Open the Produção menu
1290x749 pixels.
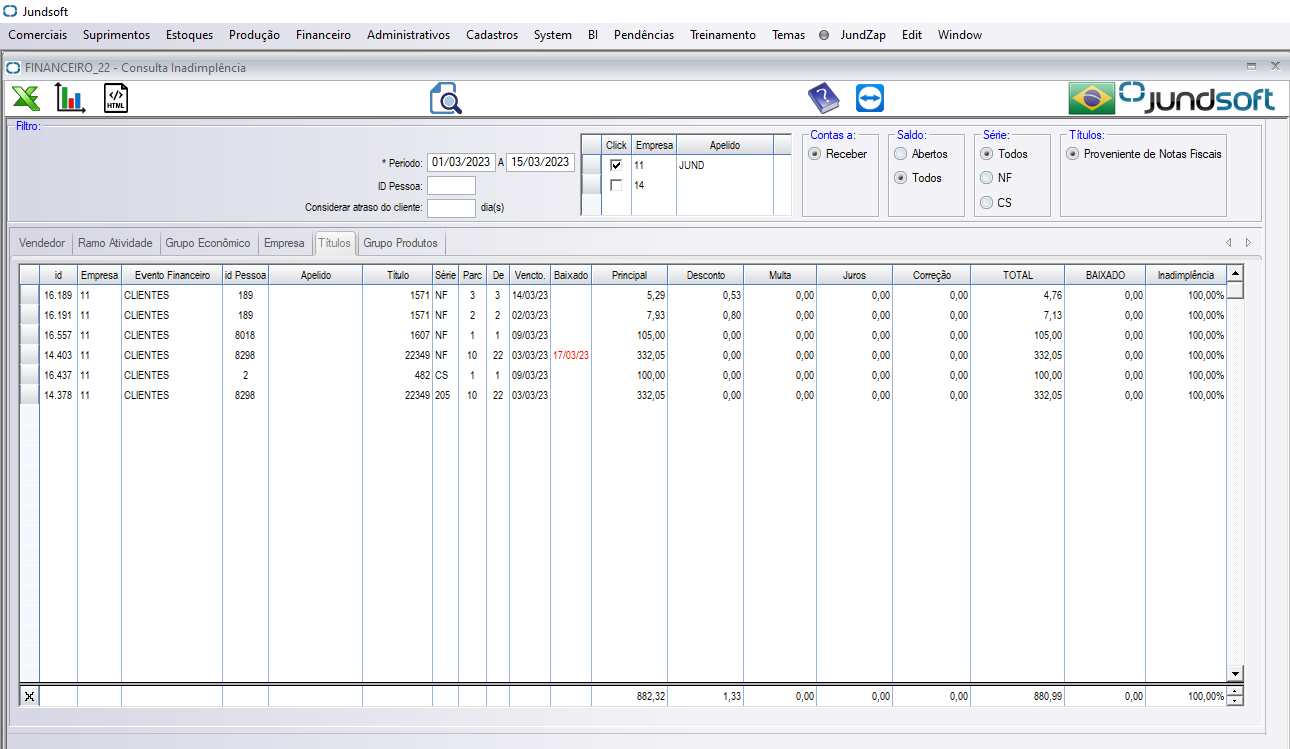(x=254, y=35)
